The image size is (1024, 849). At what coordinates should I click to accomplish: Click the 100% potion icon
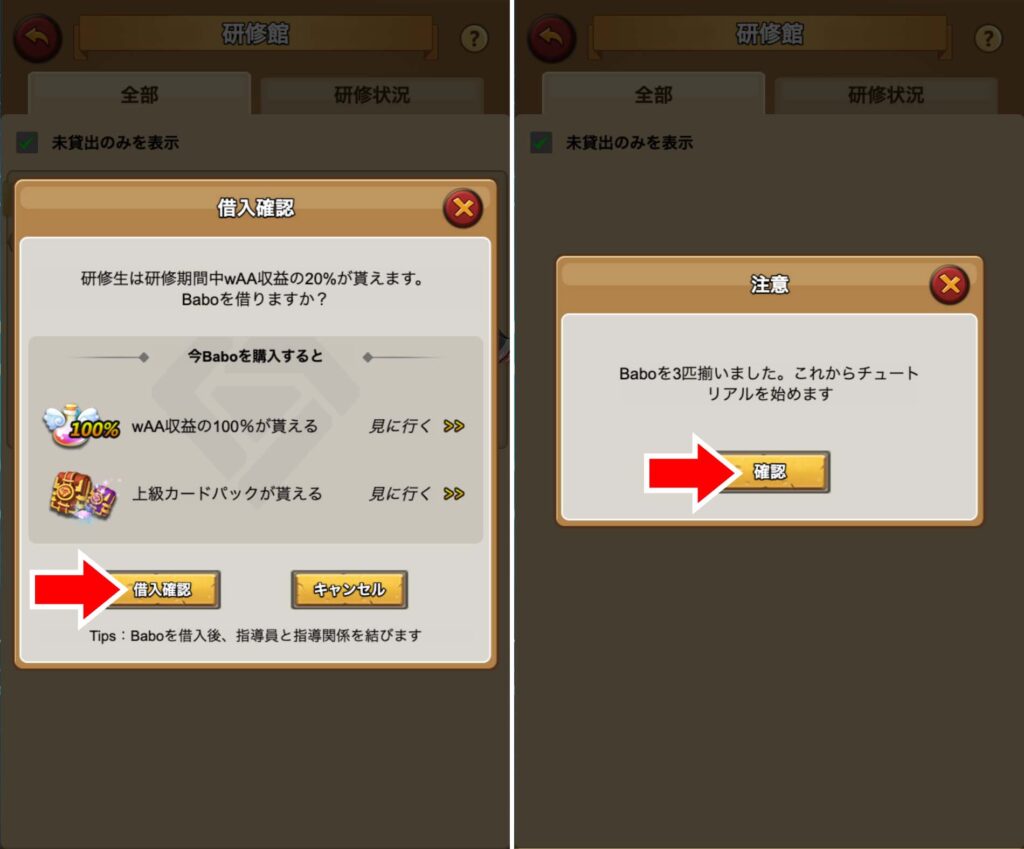(x=81, y=426)
